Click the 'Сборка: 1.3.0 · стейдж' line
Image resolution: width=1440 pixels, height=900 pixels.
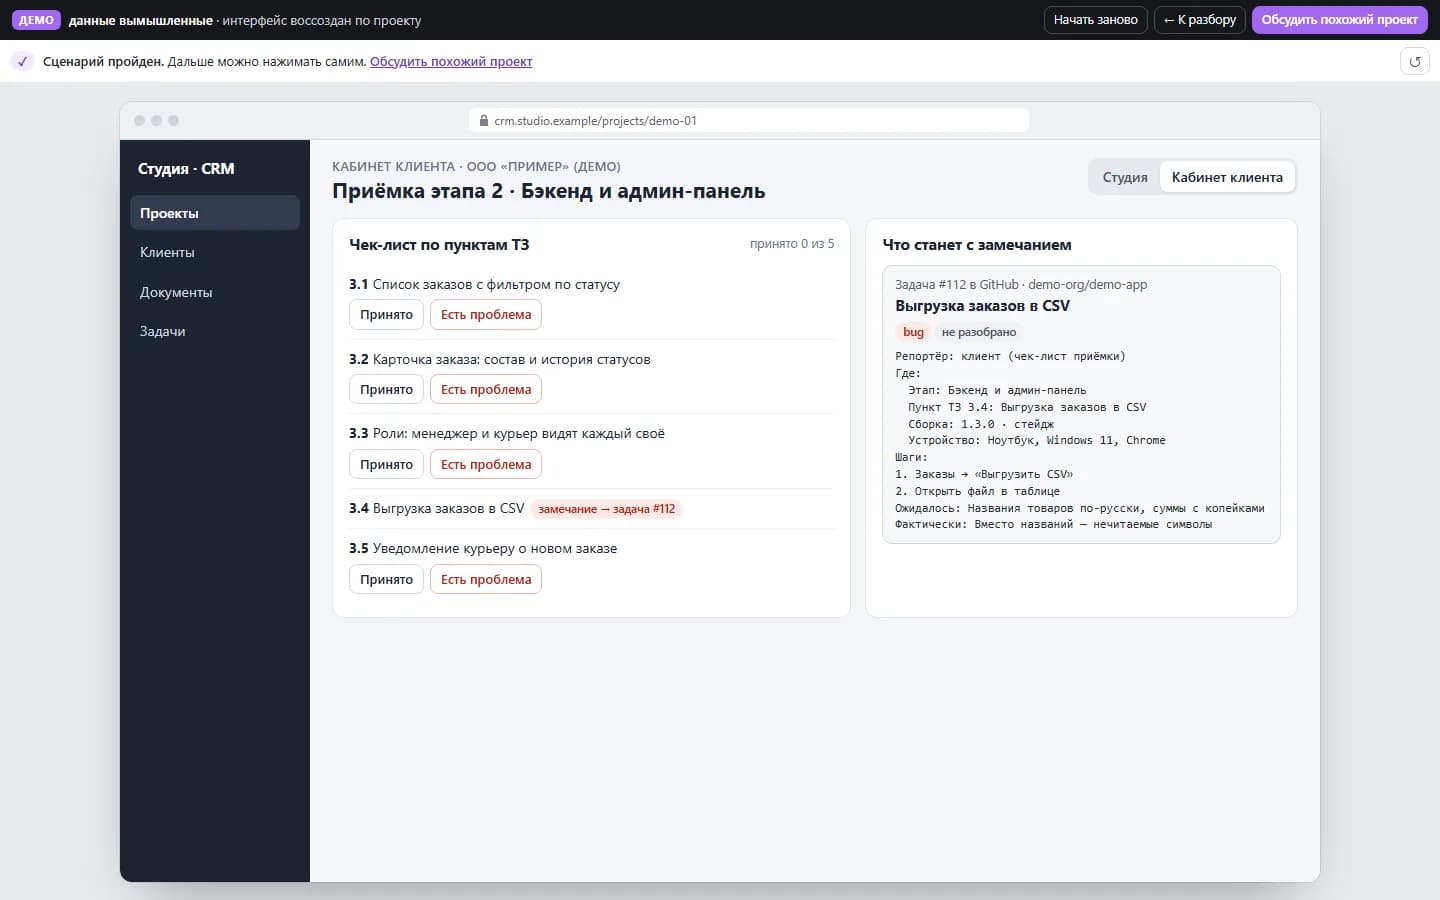[x=981, y=424]
